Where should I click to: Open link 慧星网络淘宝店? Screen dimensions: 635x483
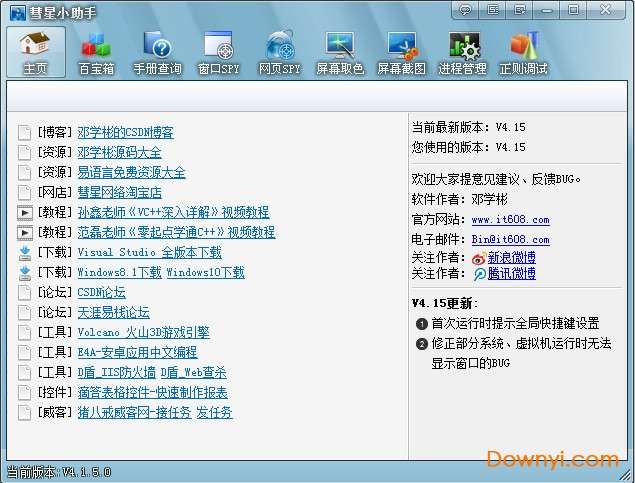(x=119, y=192)
